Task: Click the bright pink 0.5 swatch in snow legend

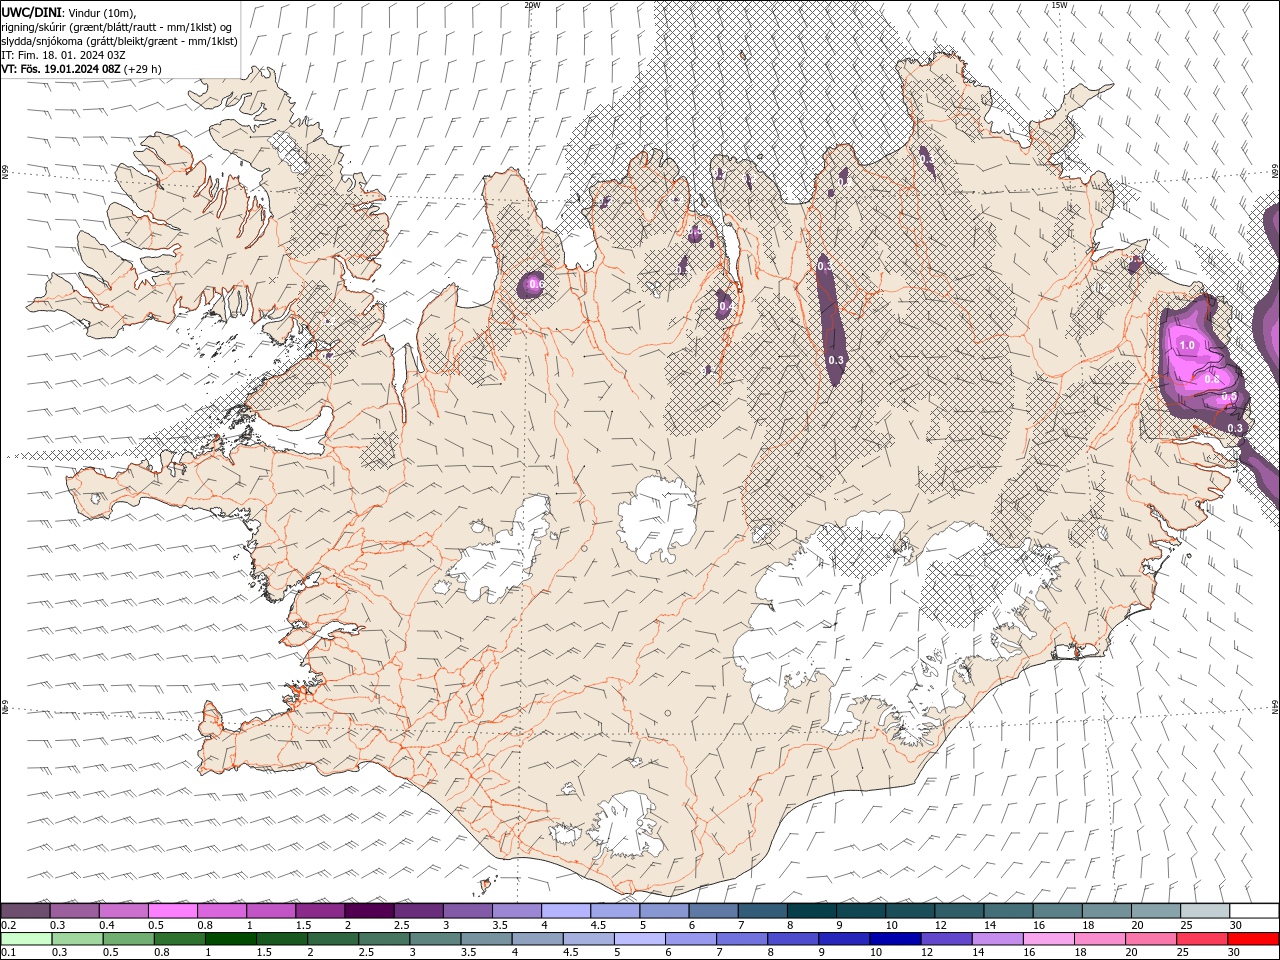Action: coord(172,911)
